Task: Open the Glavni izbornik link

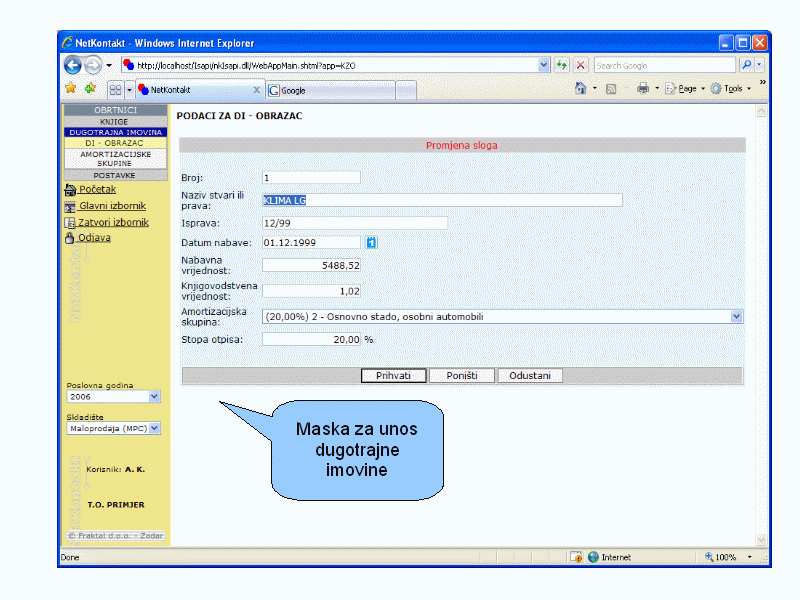Action: (112, 206)
